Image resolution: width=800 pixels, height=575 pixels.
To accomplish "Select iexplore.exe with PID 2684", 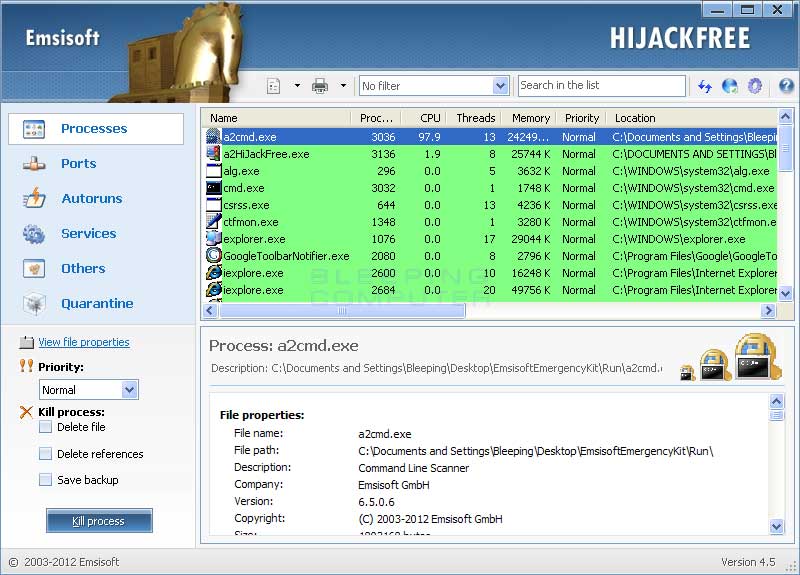I will pos(491,290).
